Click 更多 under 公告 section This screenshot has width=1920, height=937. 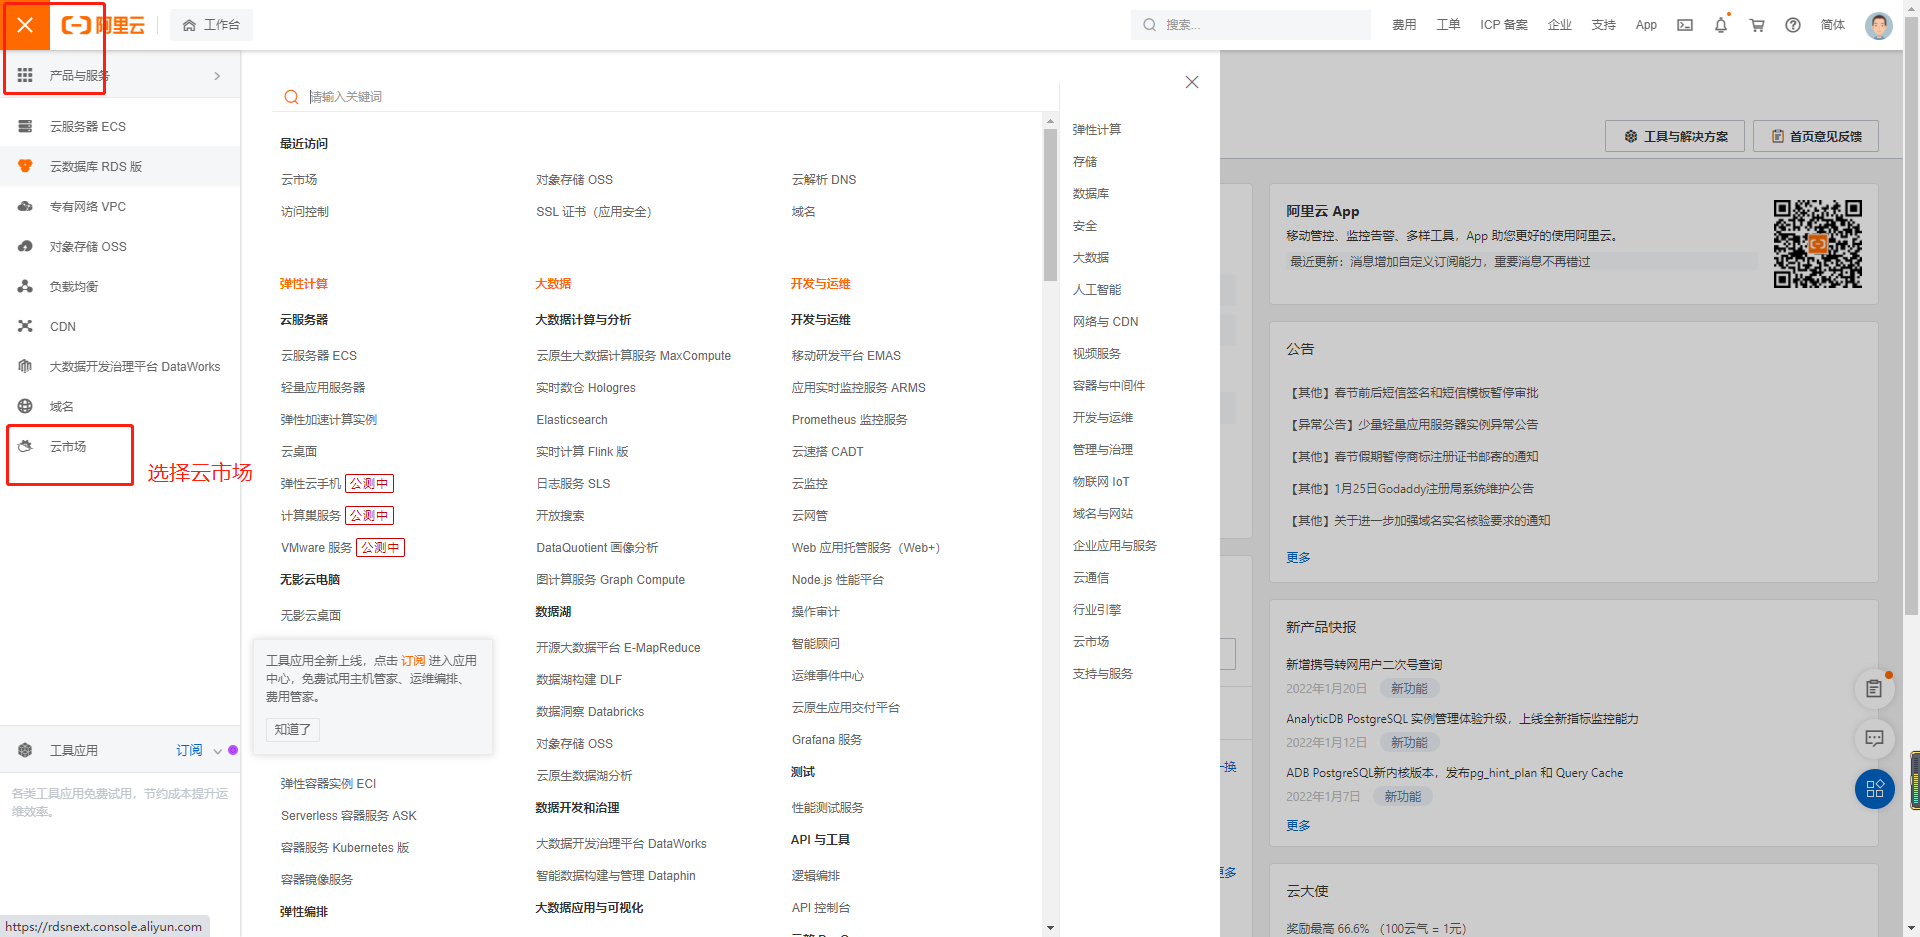(1298, 558)
